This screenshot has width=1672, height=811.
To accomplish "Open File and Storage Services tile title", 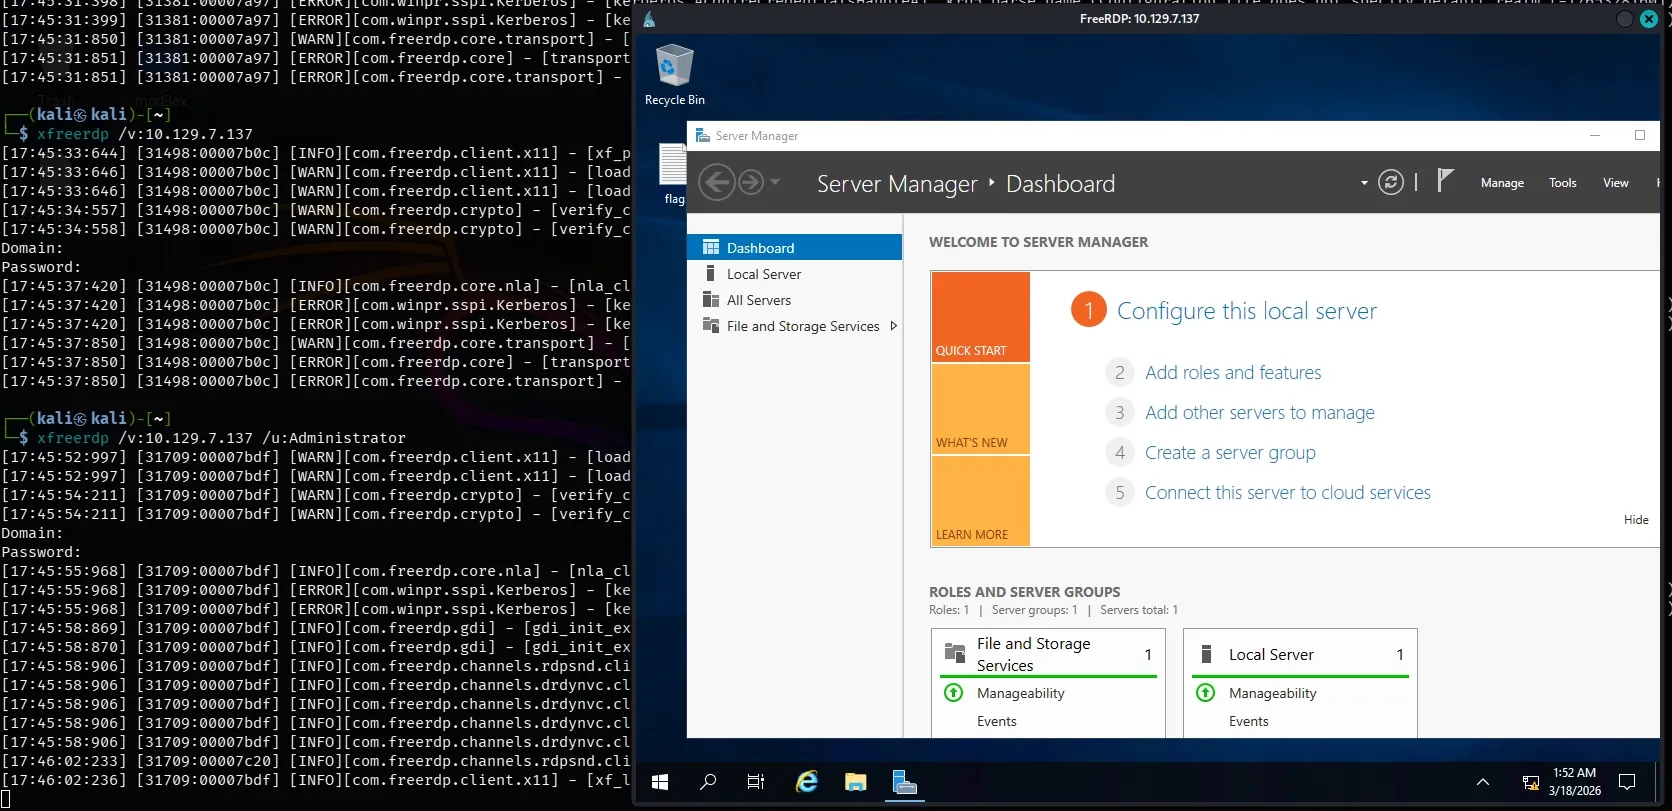I will [x=1033, y=654].
